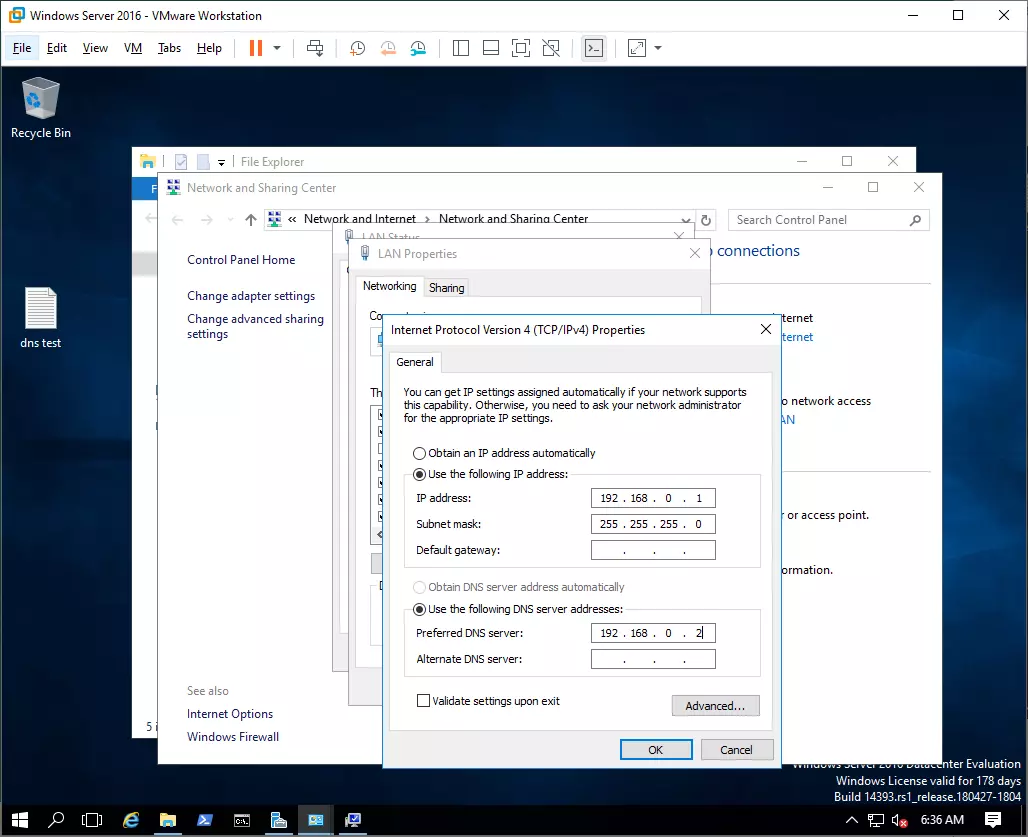Open Windows Firewall link
The height and width of the screenshot is (837, 1028).
(x=233, y=737)
